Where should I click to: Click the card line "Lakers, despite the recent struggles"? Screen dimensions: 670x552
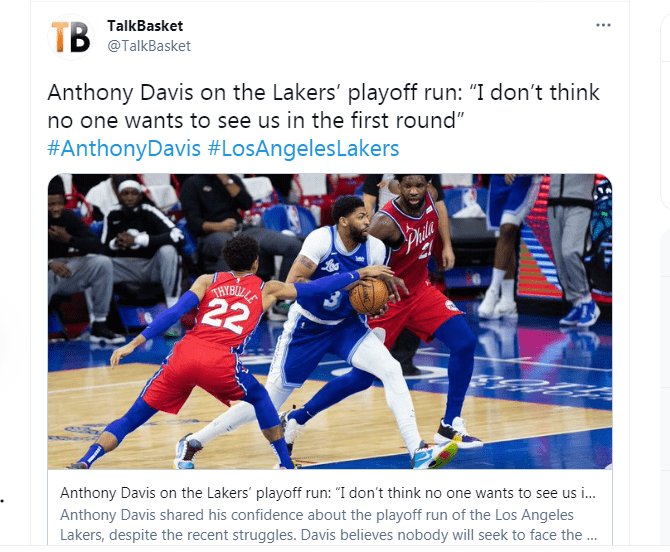coord(328,534)
